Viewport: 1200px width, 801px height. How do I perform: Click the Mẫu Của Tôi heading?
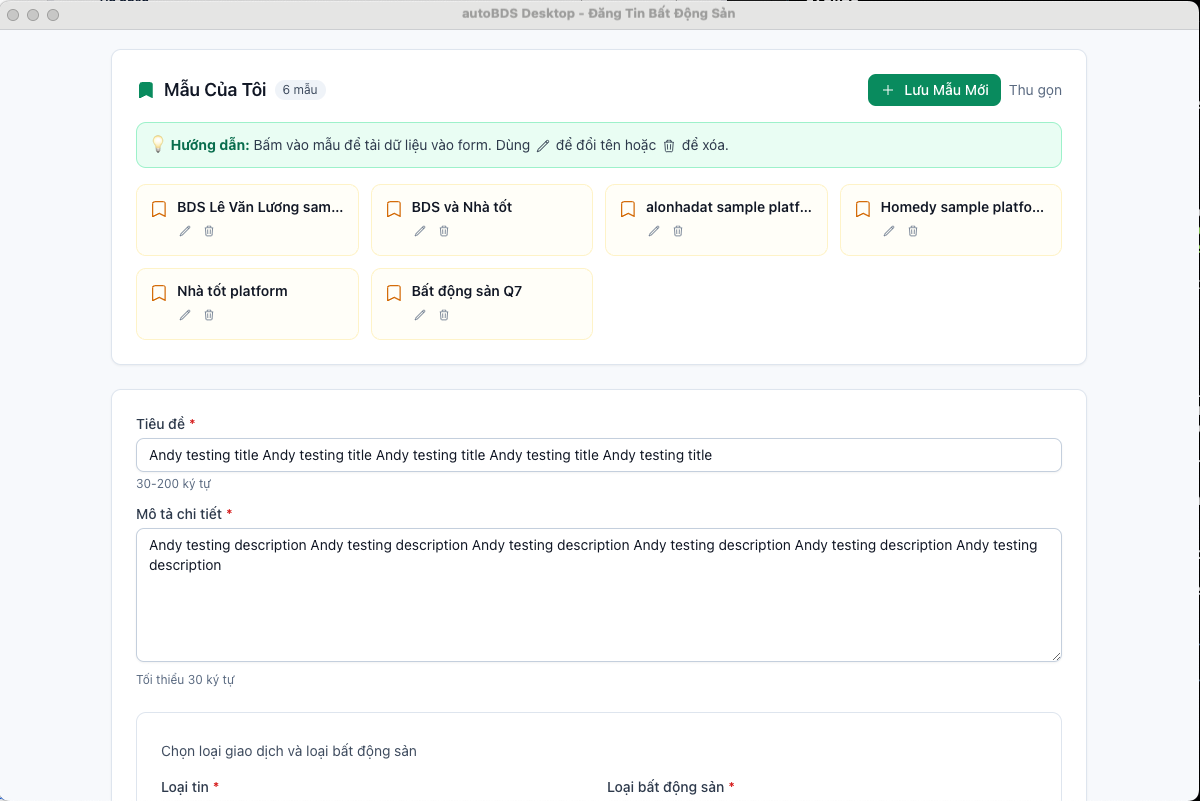pos(215,90)
